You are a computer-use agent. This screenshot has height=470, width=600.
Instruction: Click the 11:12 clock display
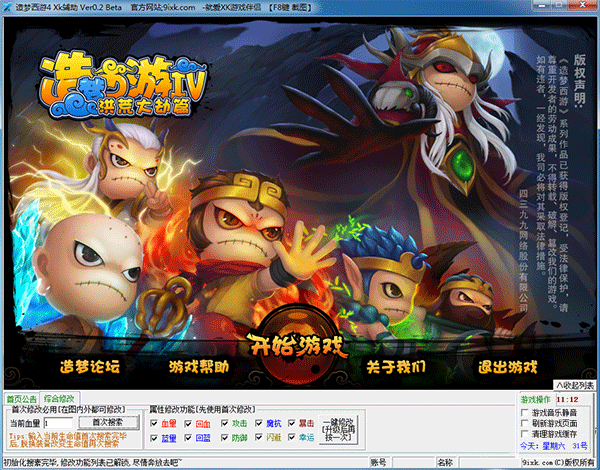pyautogui.click(x=567, y=400)
